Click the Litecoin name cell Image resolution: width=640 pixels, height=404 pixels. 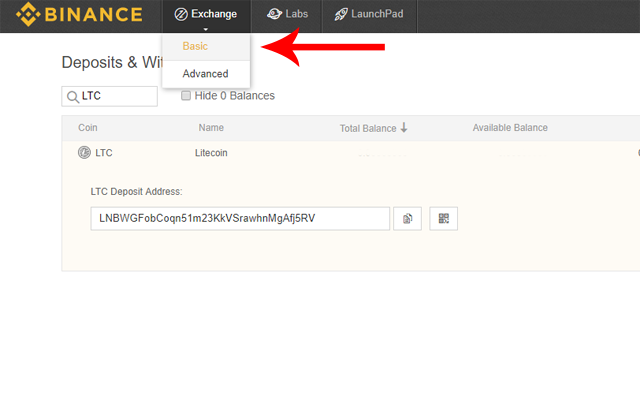point(211,153)
